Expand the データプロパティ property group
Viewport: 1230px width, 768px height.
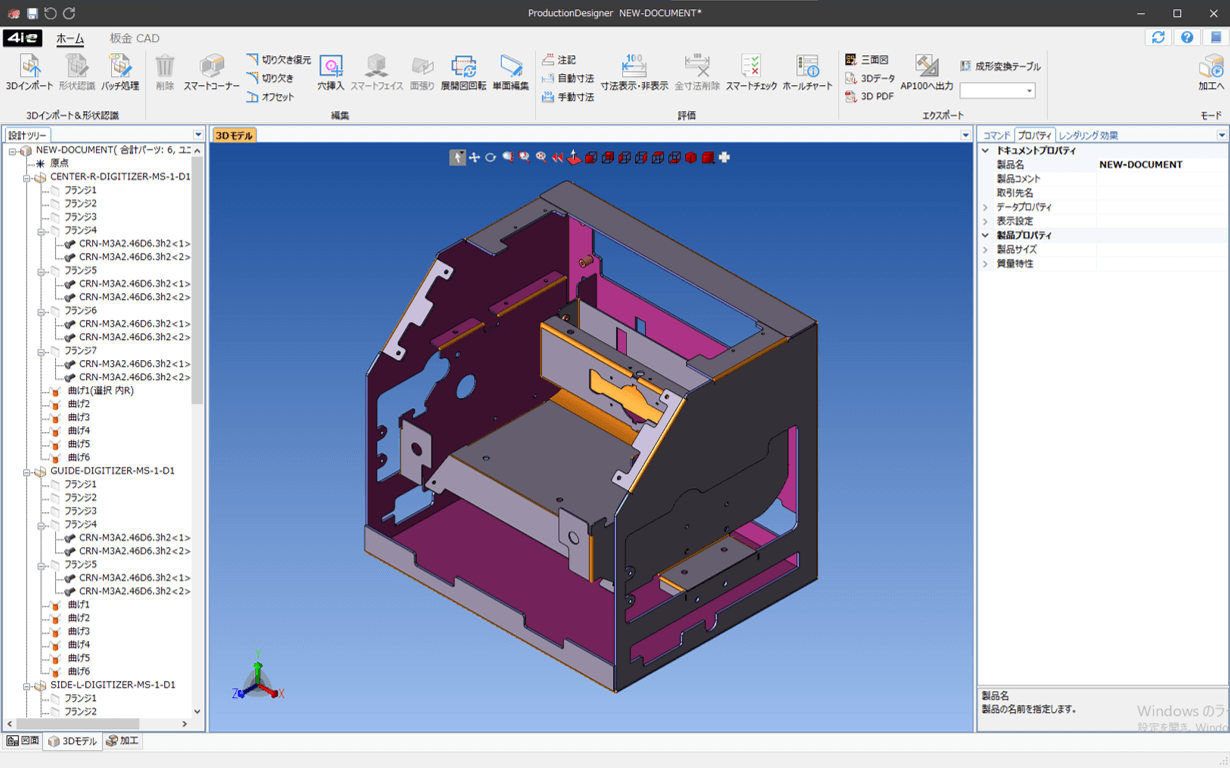[x=986, y=207]
